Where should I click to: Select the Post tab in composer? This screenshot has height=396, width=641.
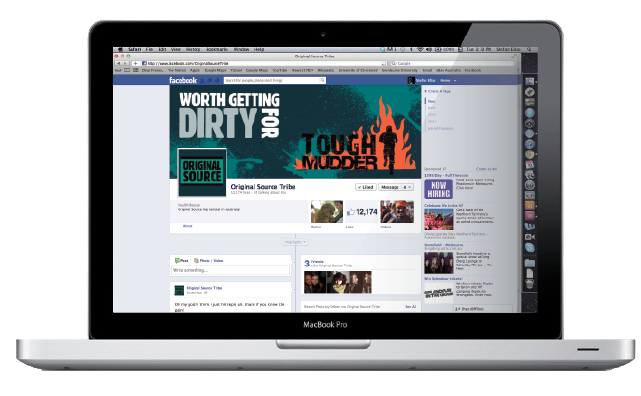click(182, 260)
